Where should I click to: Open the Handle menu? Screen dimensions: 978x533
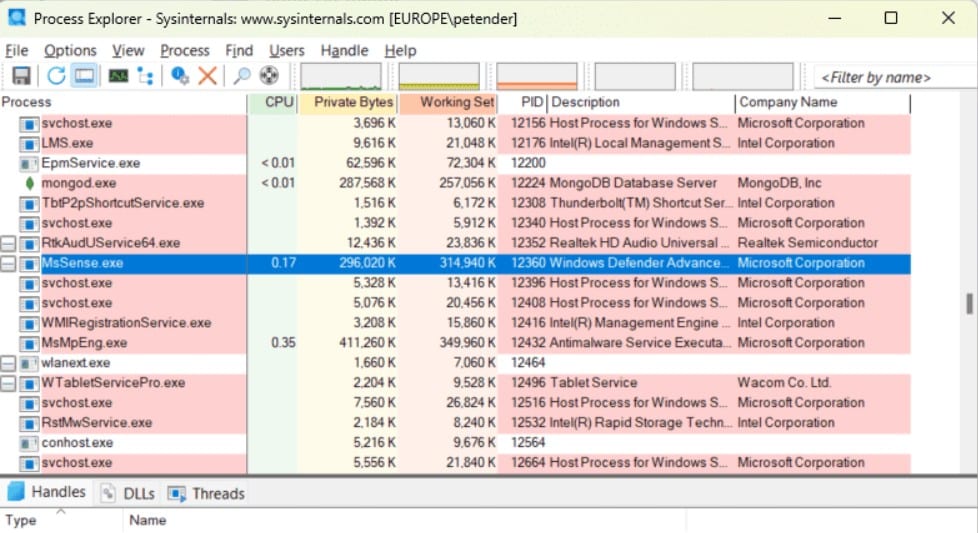[344, 50]
